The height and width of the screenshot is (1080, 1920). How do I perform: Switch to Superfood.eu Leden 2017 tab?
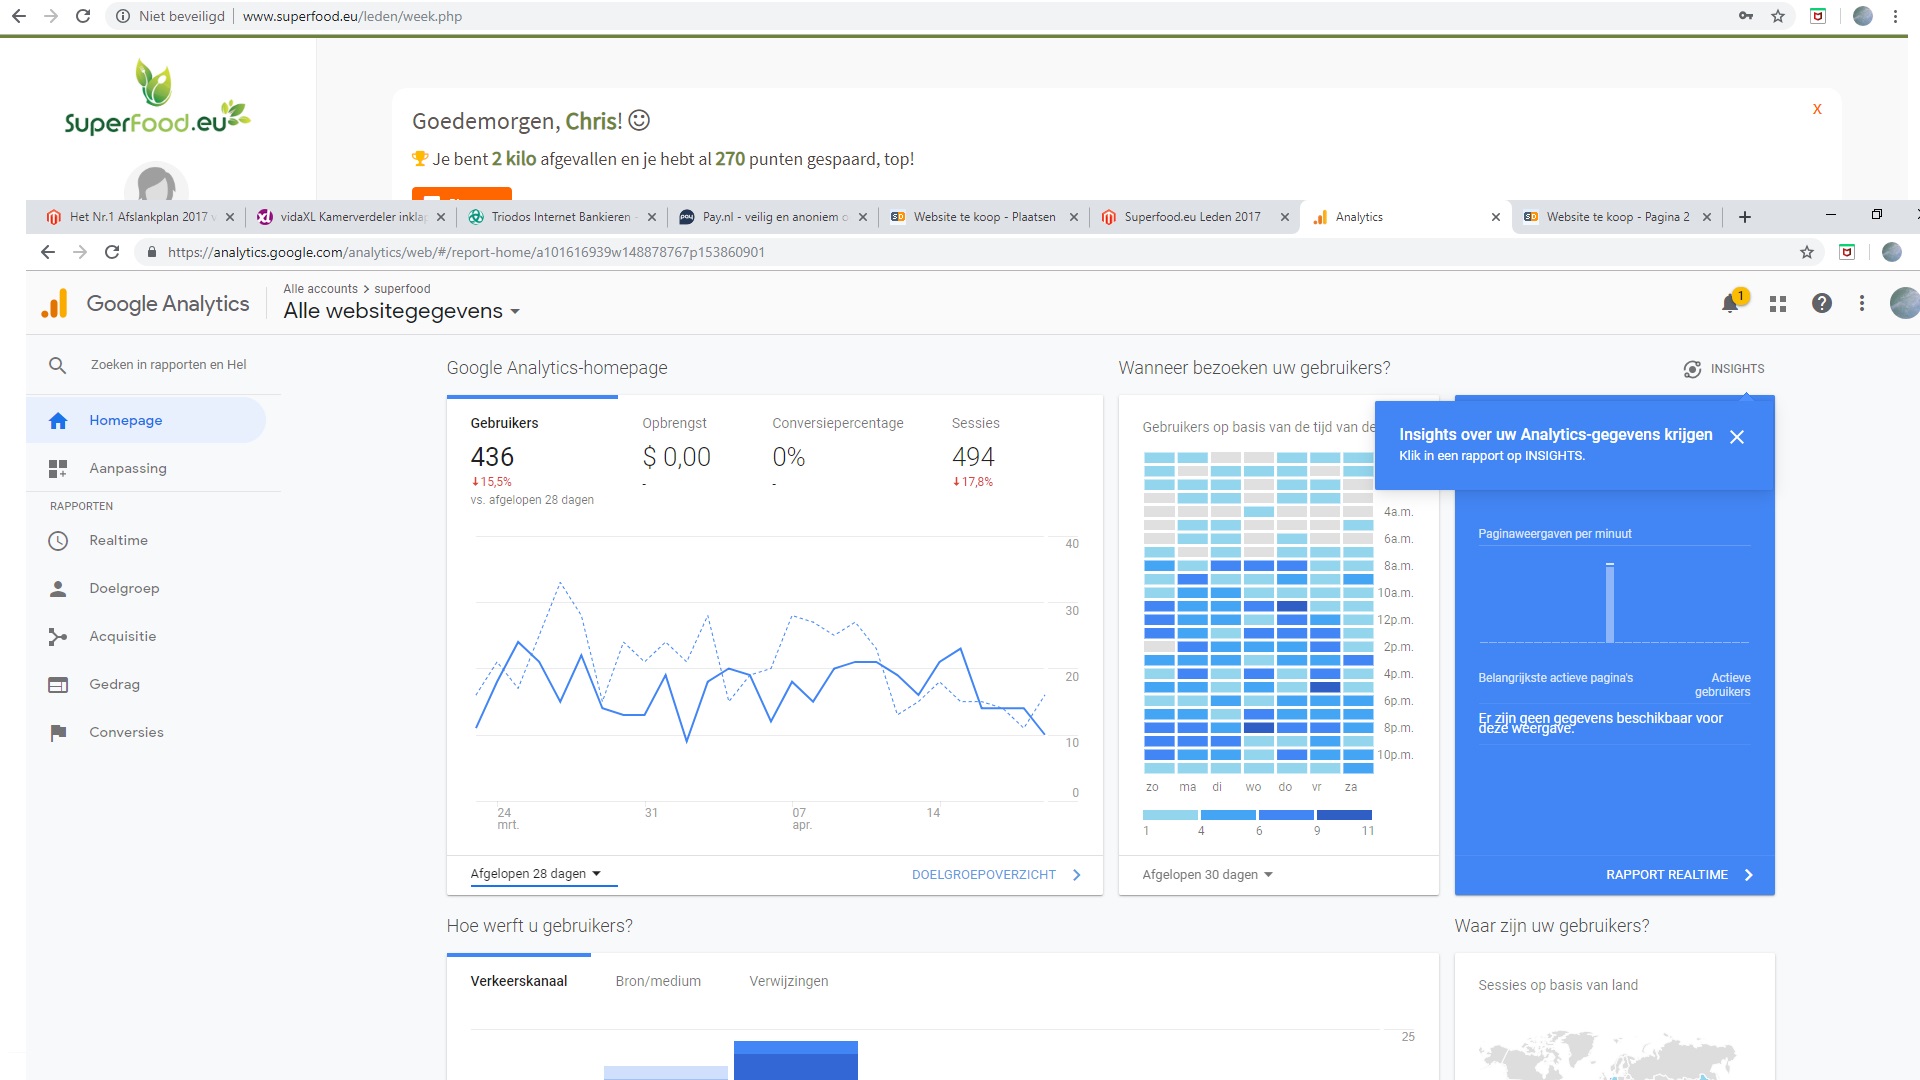pos(1193,217)
